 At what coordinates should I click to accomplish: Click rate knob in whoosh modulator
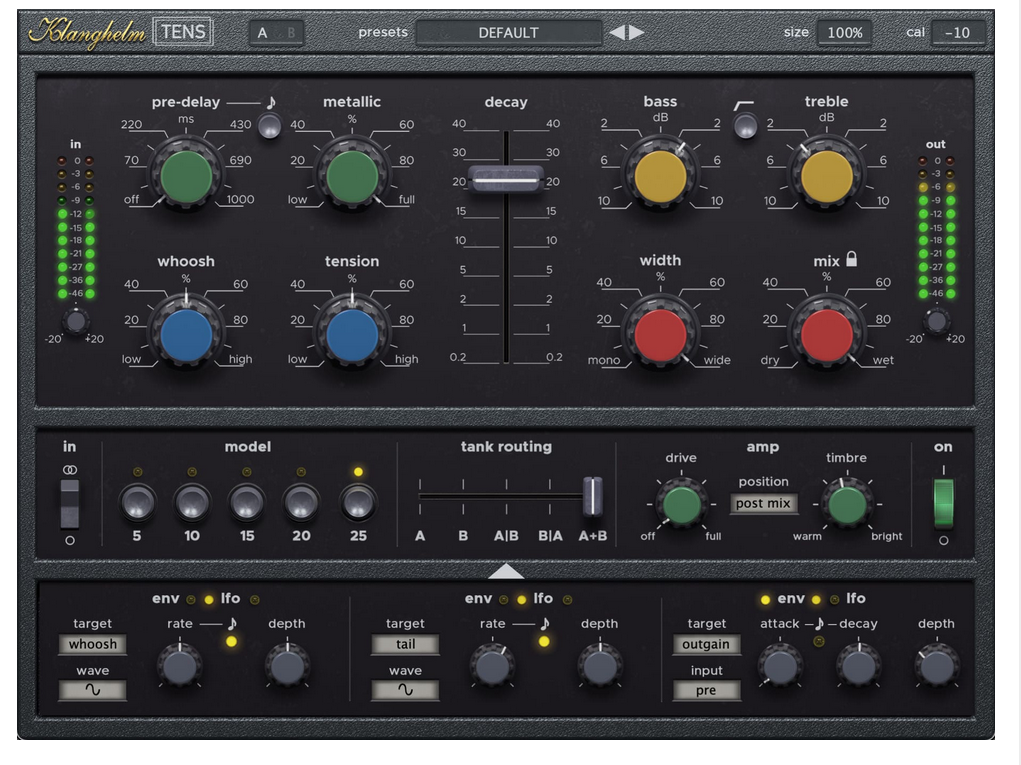coord(180,665)
